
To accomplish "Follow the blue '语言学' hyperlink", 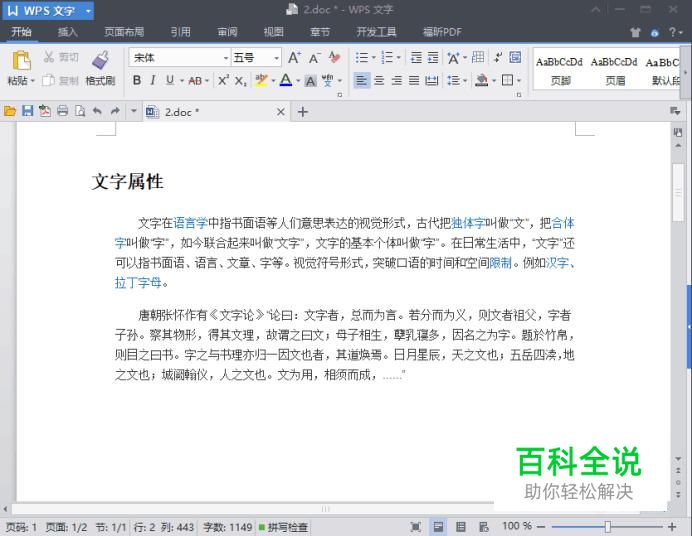I will click(x=190, y=223).
